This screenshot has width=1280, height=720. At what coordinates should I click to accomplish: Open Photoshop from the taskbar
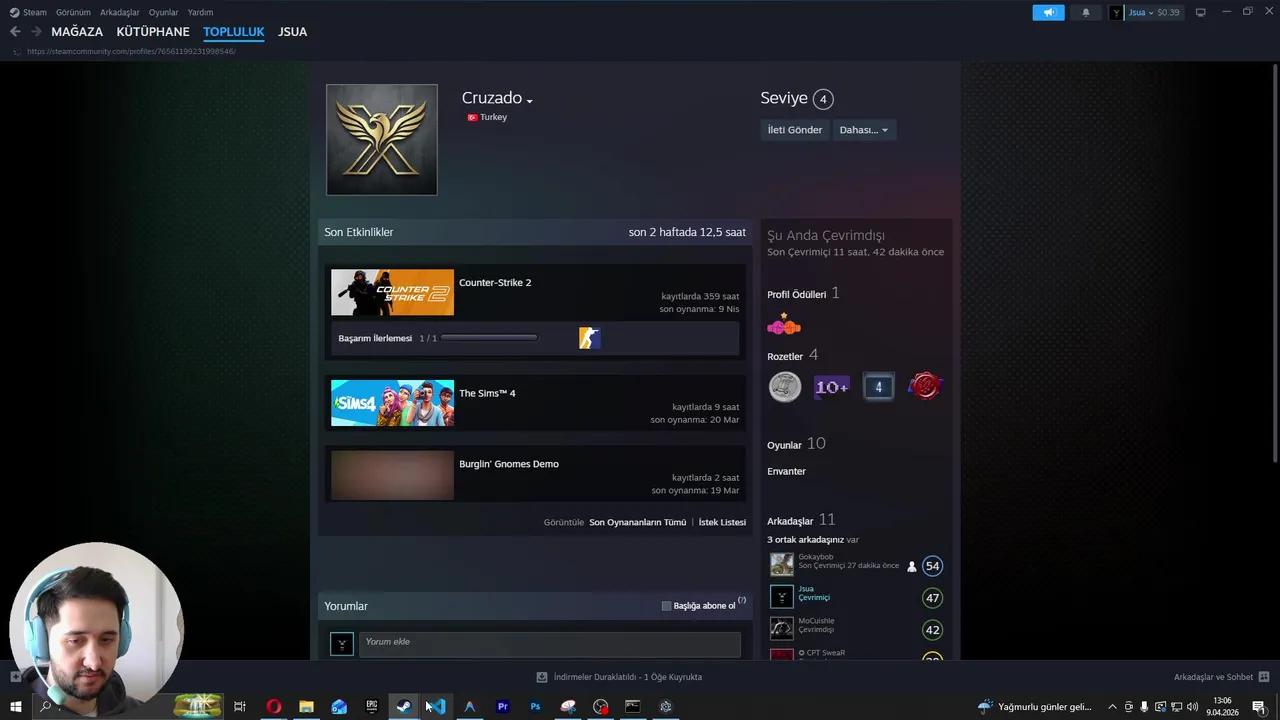click(535, 707)
